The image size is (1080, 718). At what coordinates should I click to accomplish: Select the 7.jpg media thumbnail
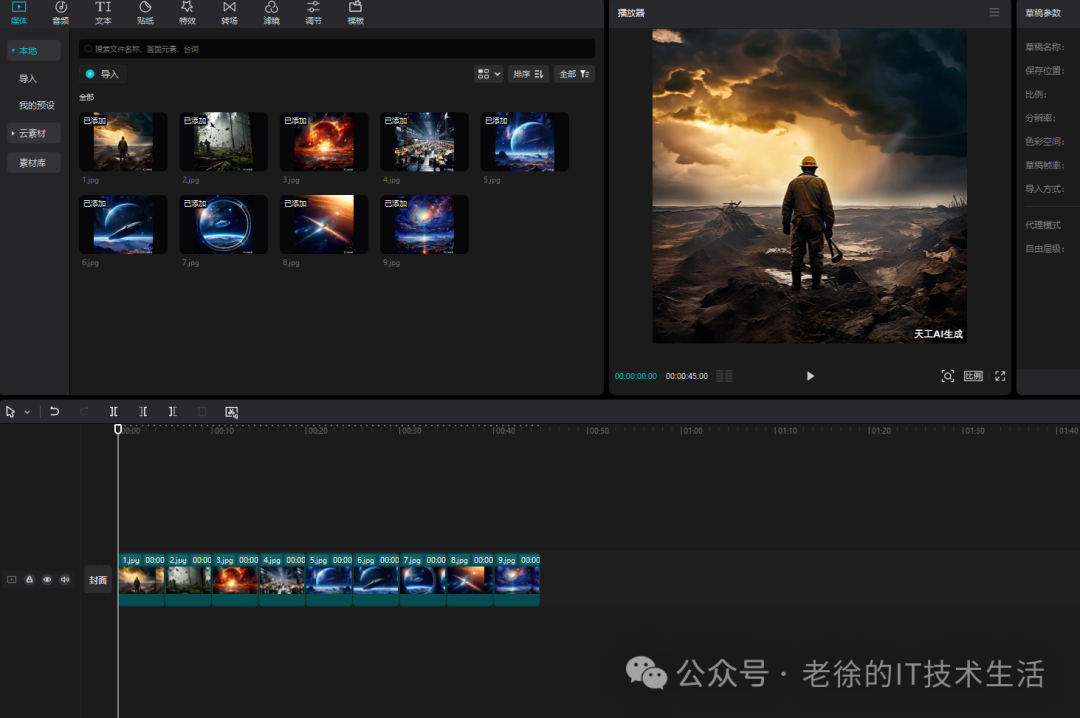click(x=224, y=224)
